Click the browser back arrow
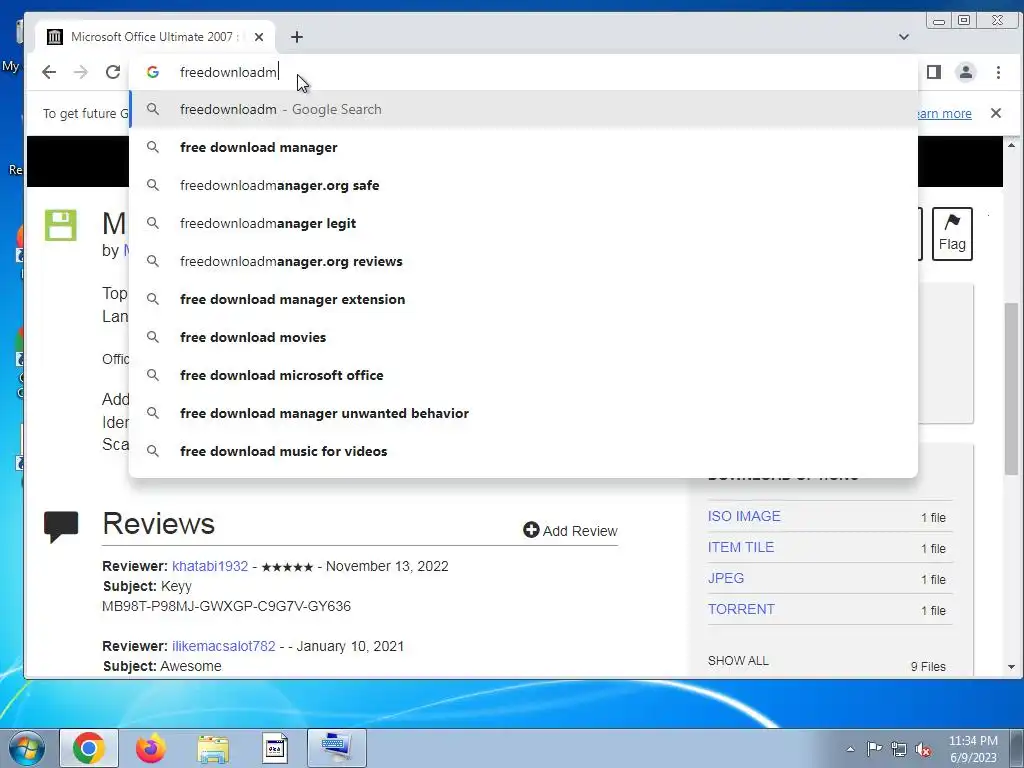The height and width of the screenshot is (768, 1024). pos(49,72)
